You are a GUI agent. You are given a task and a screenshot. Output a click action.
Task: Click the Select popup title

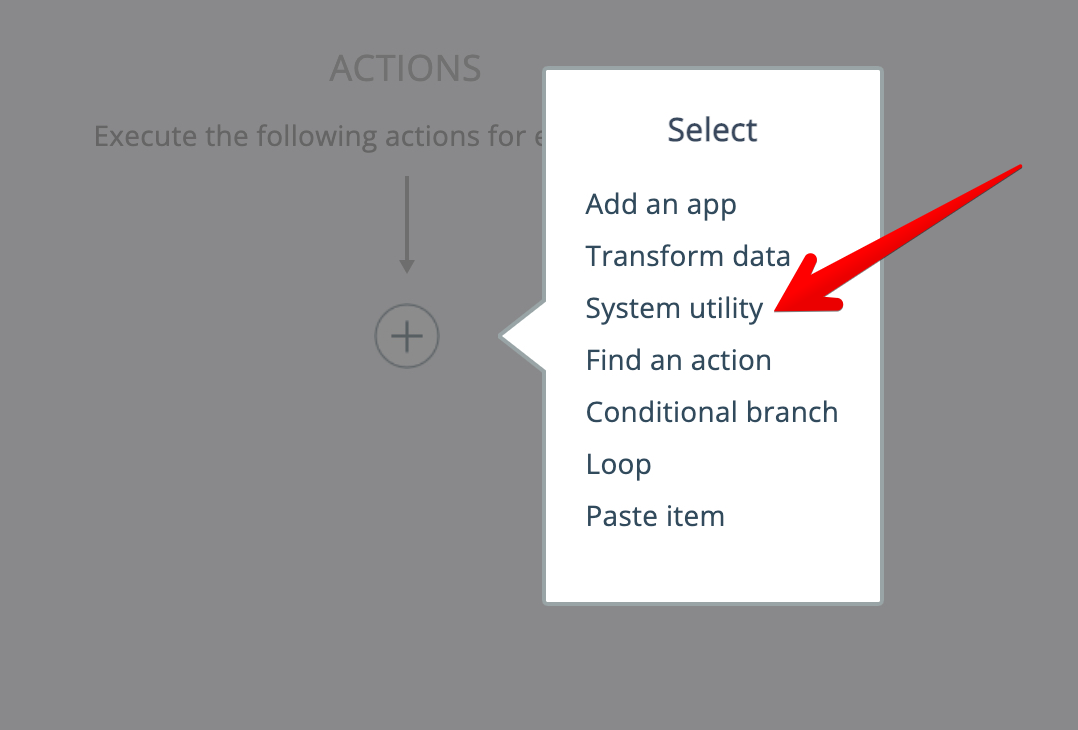[x=712, y=130]
